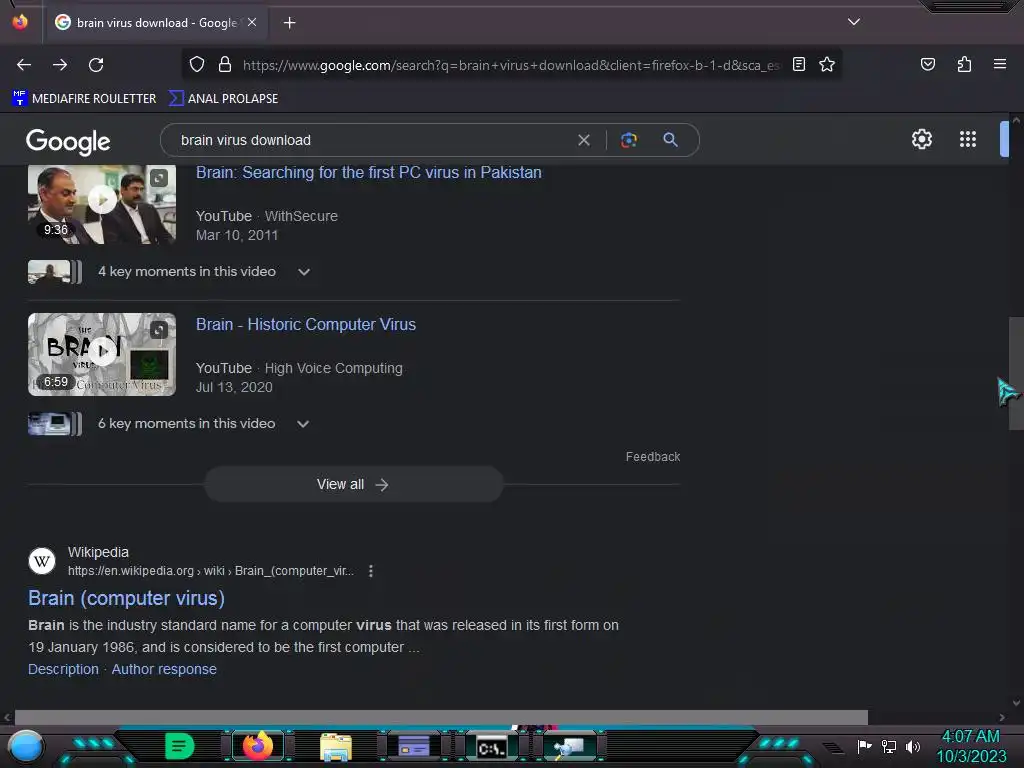Open MEDIAFIRE ROULETTER bookmark
Viewport: 1024px width, 768px height.
click(x=84, y=99)
